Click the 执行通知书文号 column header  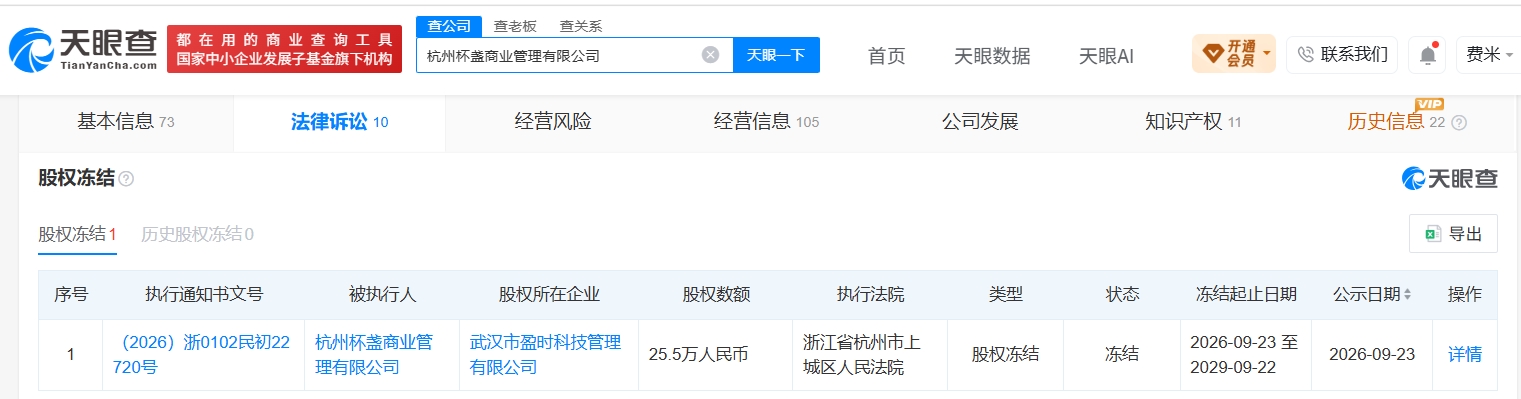[204, 295]
